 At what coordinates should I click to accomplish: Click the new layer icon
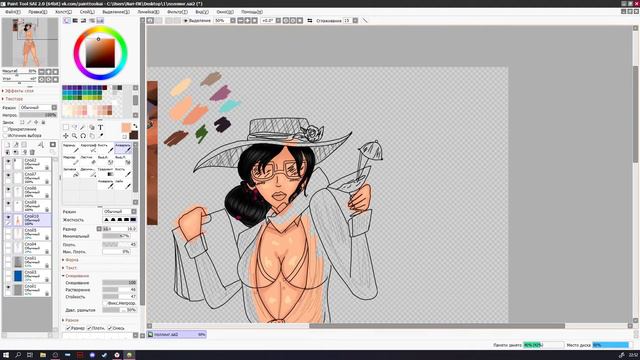(8, 144)
